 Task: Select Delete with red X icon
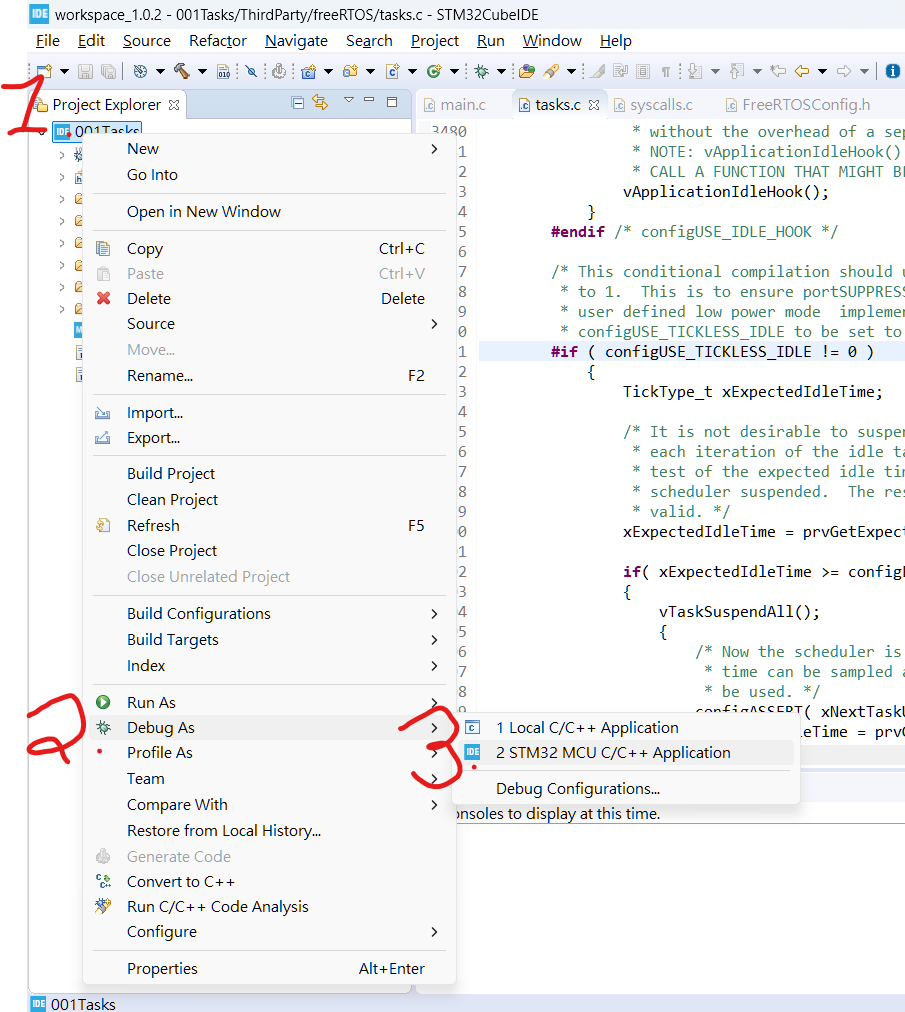(x=149, y=299)
